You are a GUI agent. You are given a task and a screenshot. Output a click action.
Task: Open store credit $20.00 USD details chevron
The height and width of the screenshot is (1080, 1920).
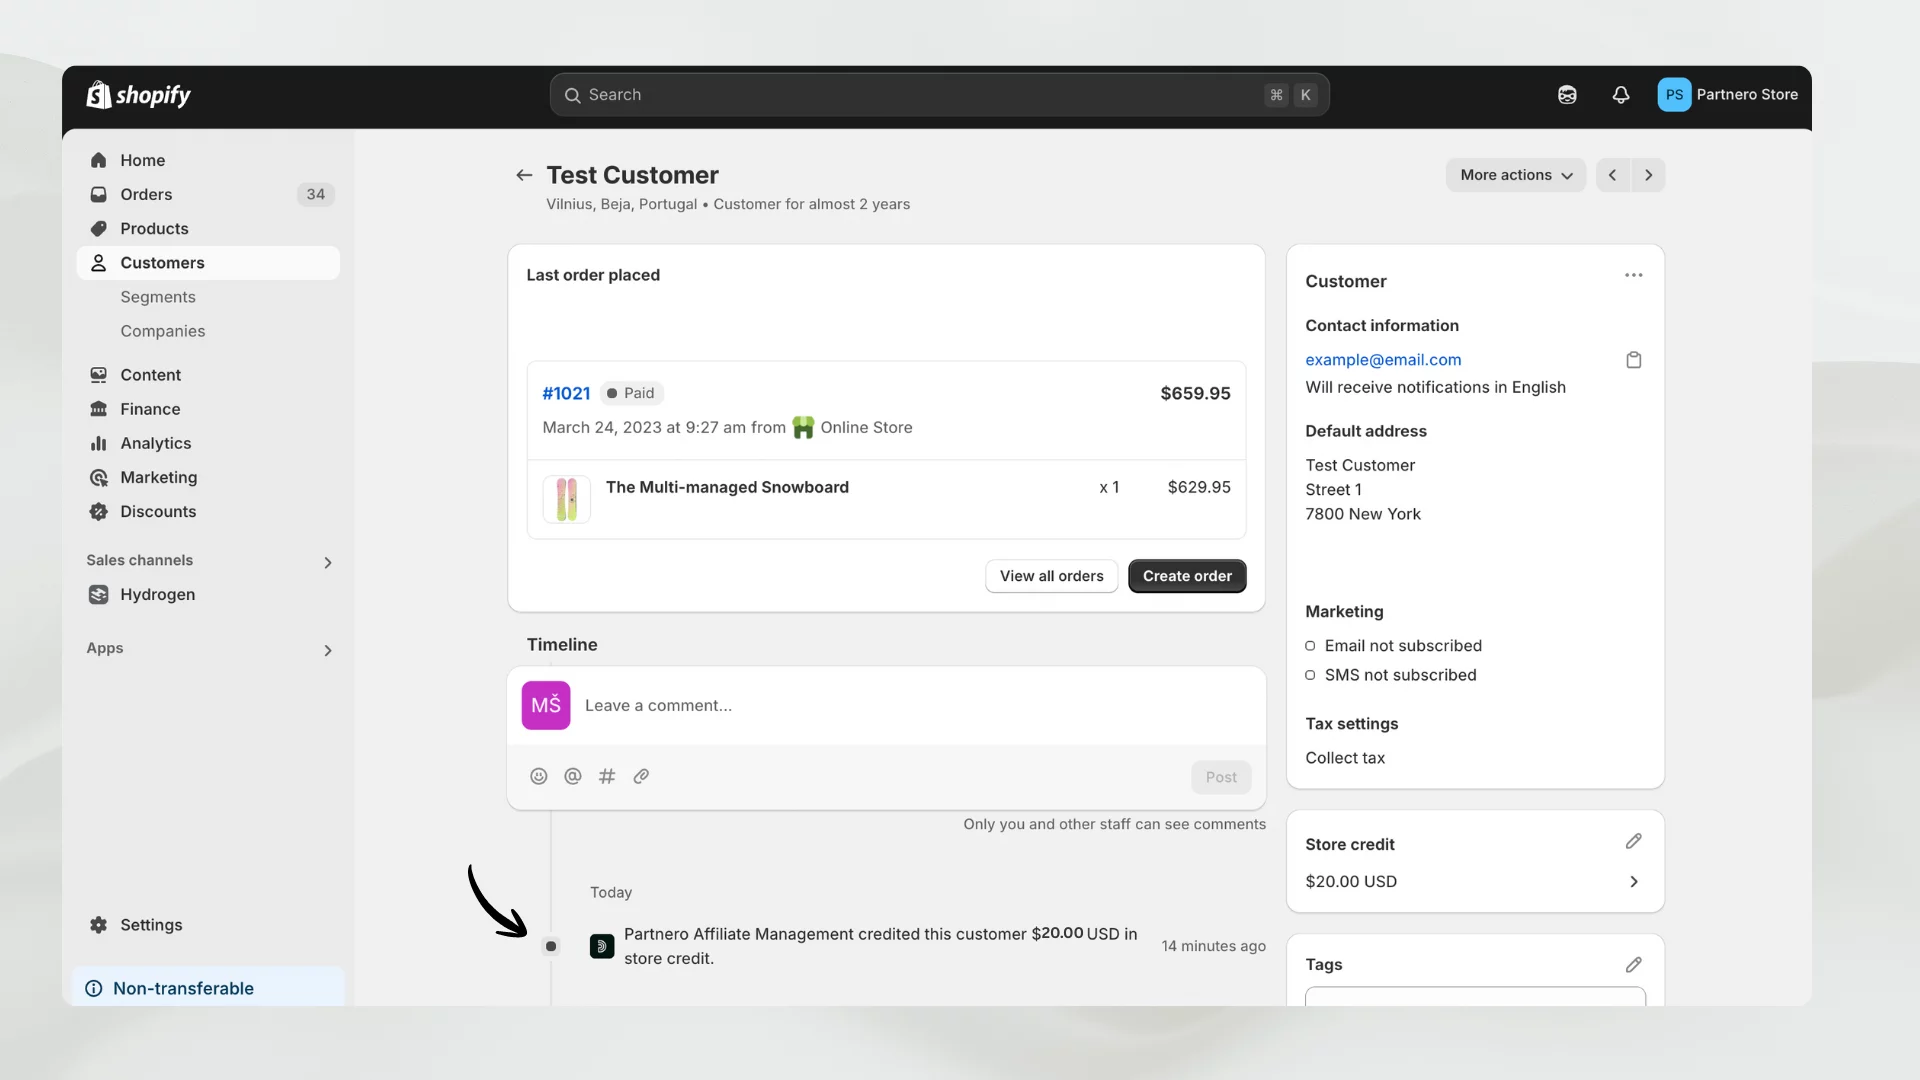click(x=1633, y=882)
